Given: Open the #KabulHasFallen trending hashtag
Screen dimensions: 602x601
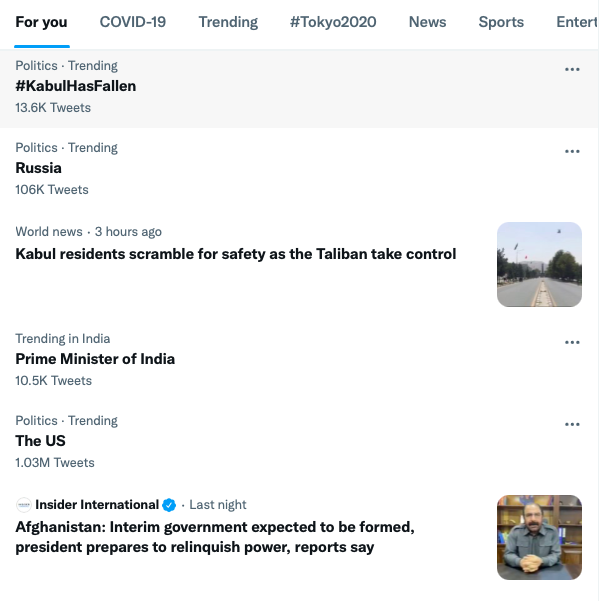Looking at the screenshot, I should [x=76, y=86].
